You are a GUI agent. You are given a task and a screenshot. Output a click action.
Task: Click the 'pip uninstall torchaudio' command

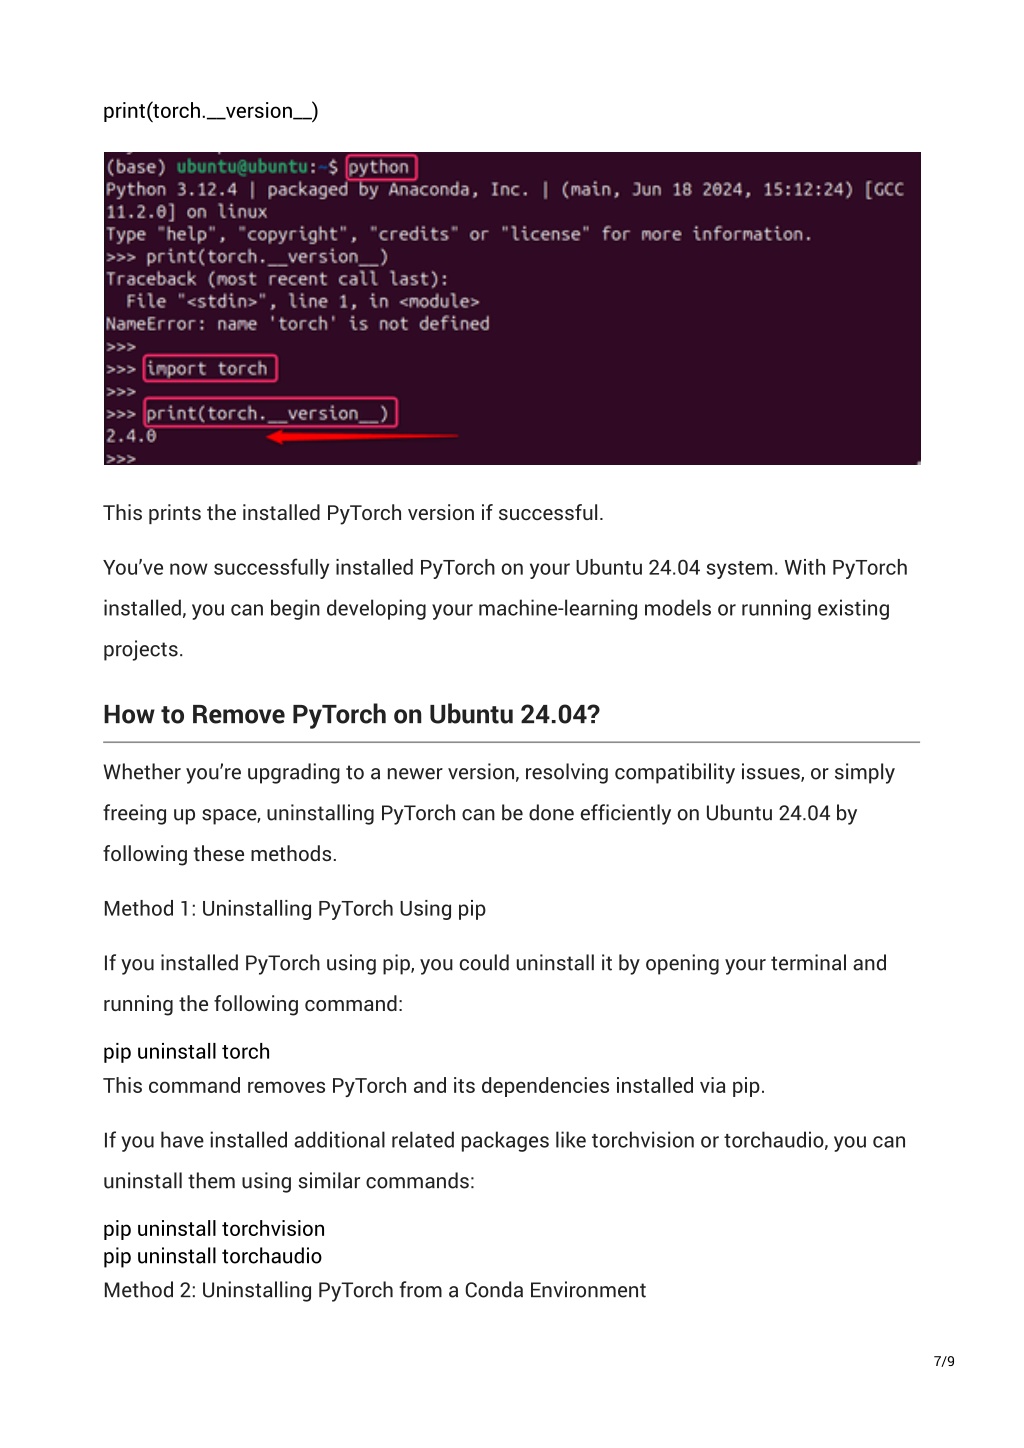tap(213, 1257)
